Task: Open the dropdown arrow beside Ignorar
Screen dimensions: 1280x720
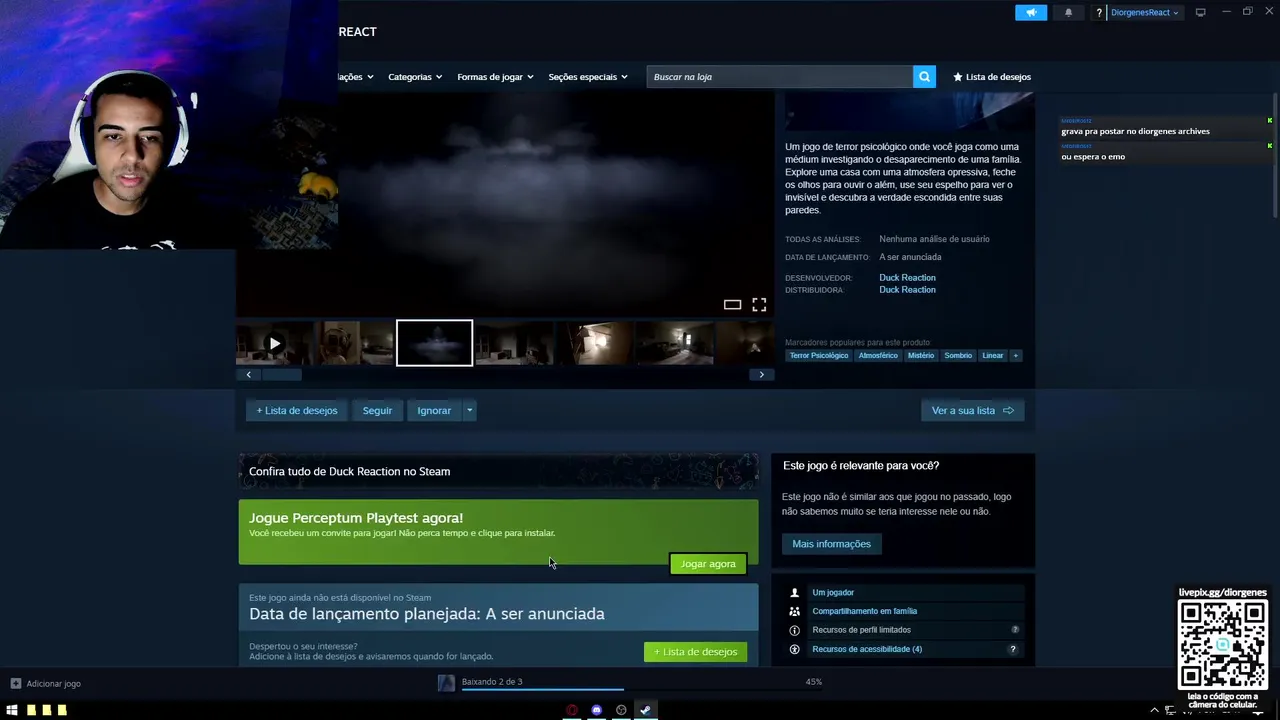Action: pos(469,410)
